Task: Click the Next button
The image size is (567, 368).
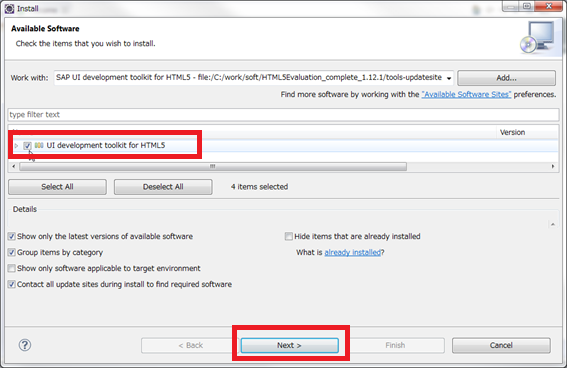Action: (290, 346)
